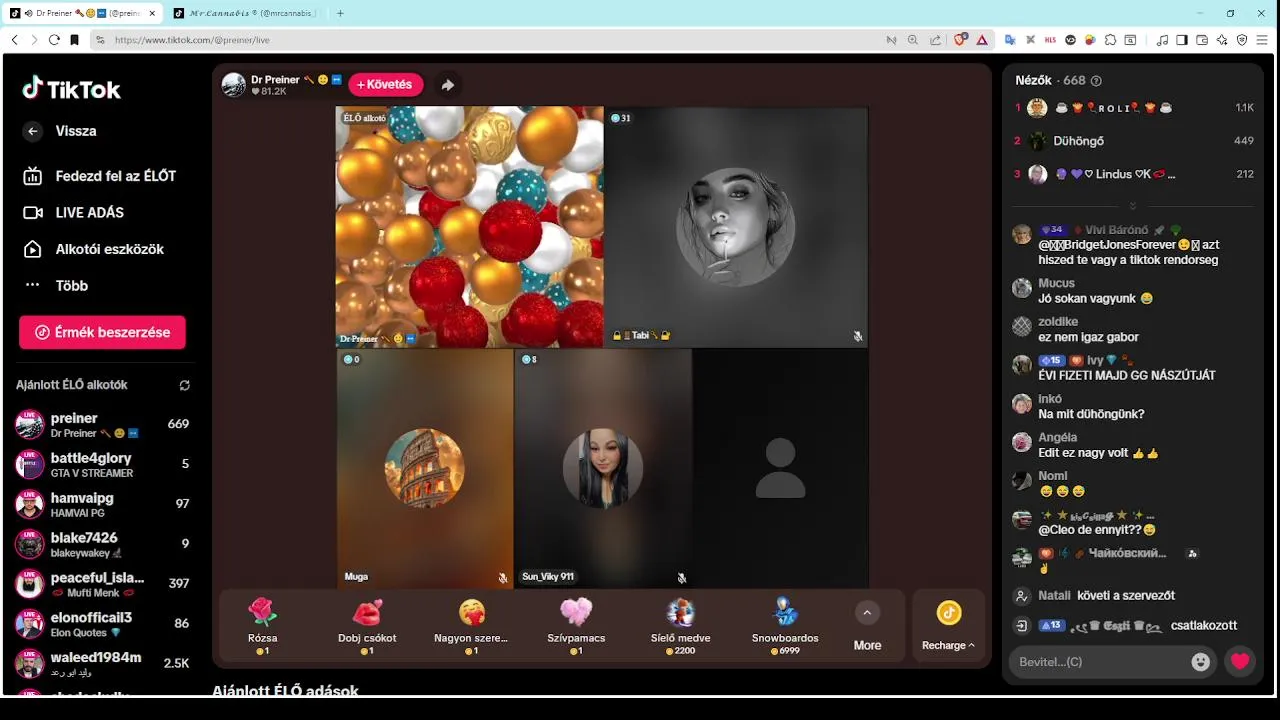Reload the page
This screenshot has height=720, width=1280.
click(x=54, y=40)
